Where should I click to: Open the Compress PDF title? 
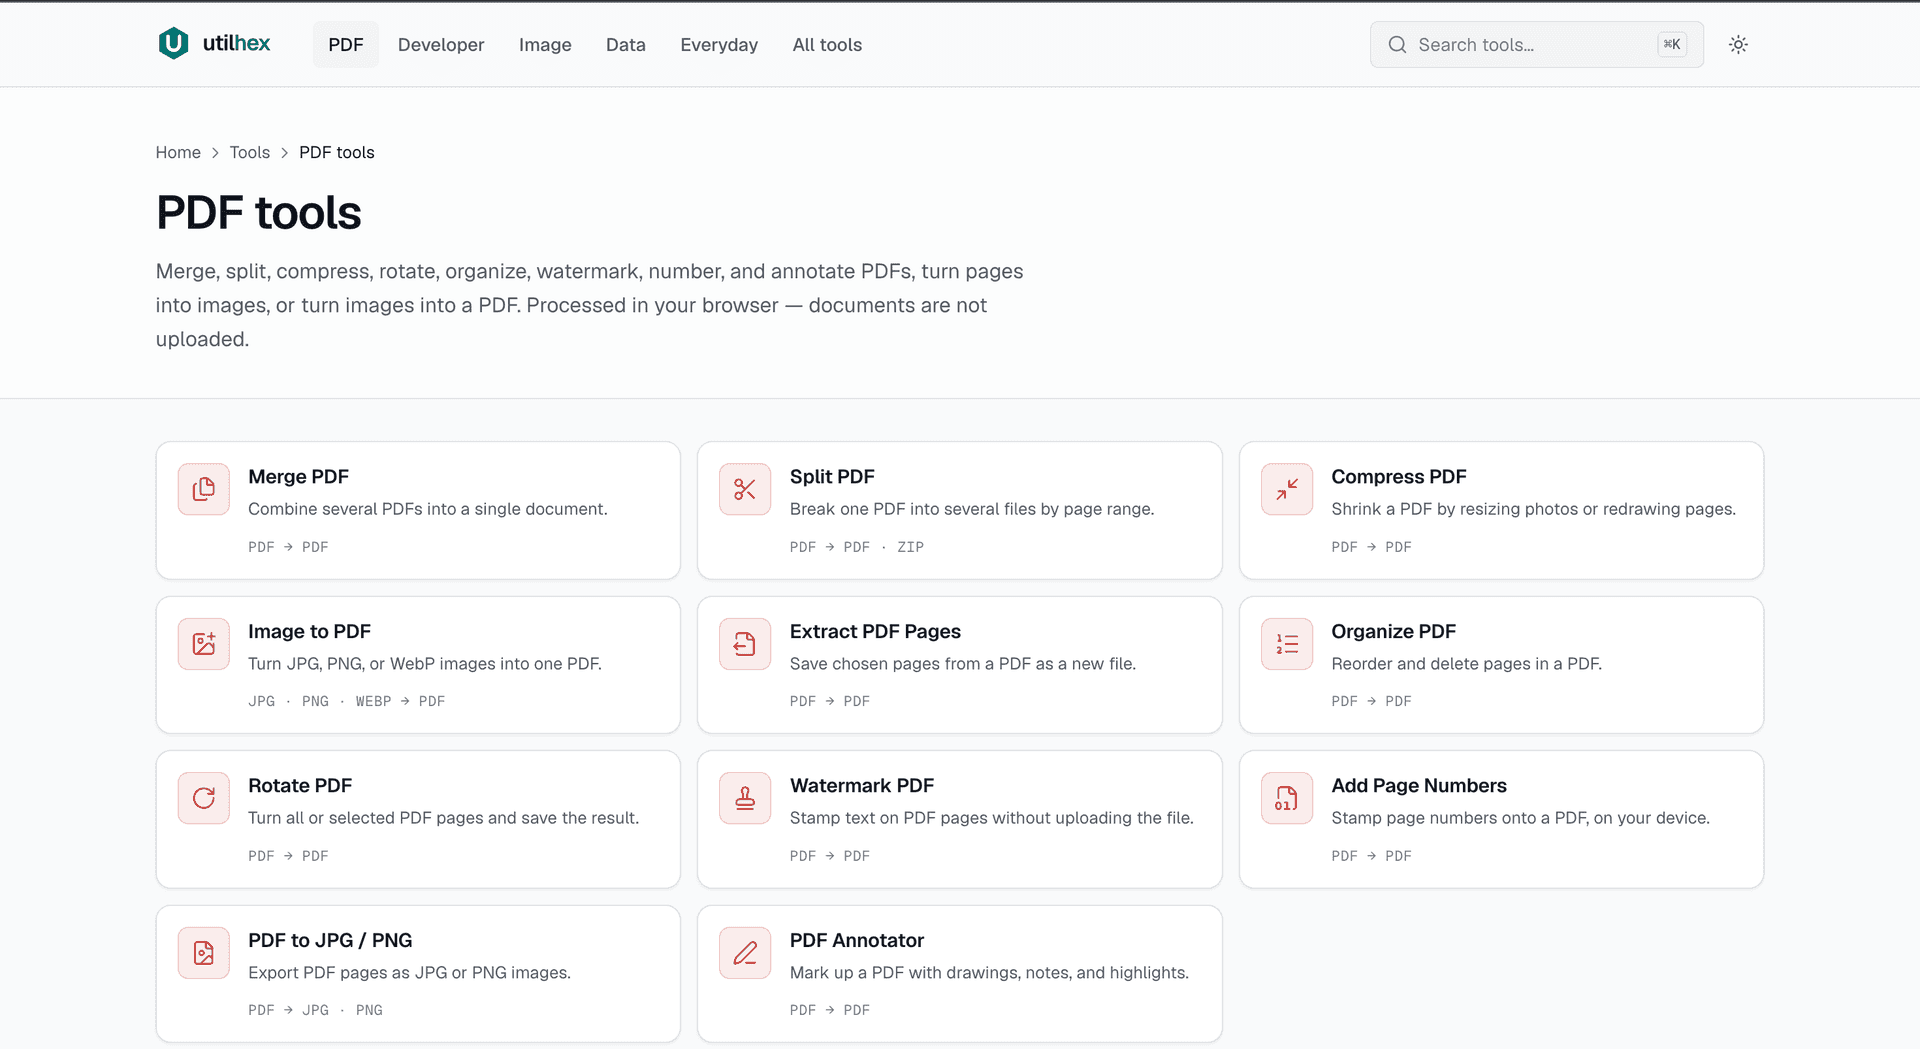1398,477
